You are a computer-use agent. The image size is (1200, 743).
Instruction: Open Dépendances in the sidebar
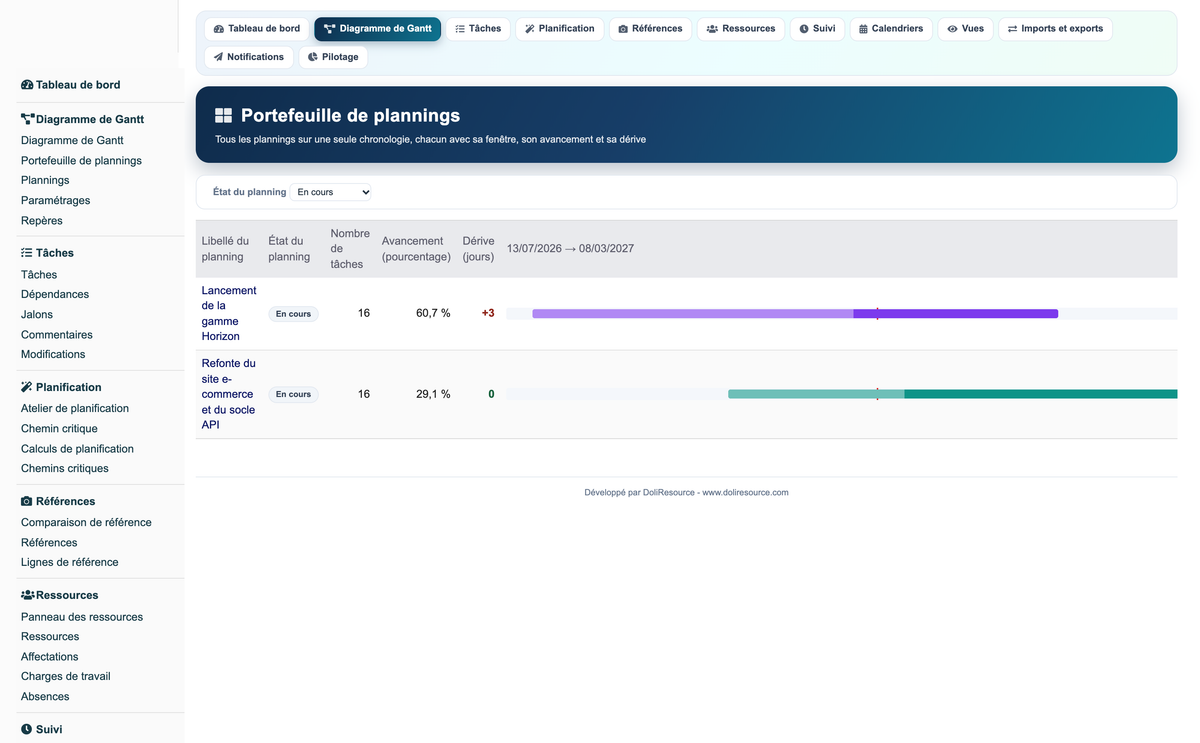coord(55,294)
